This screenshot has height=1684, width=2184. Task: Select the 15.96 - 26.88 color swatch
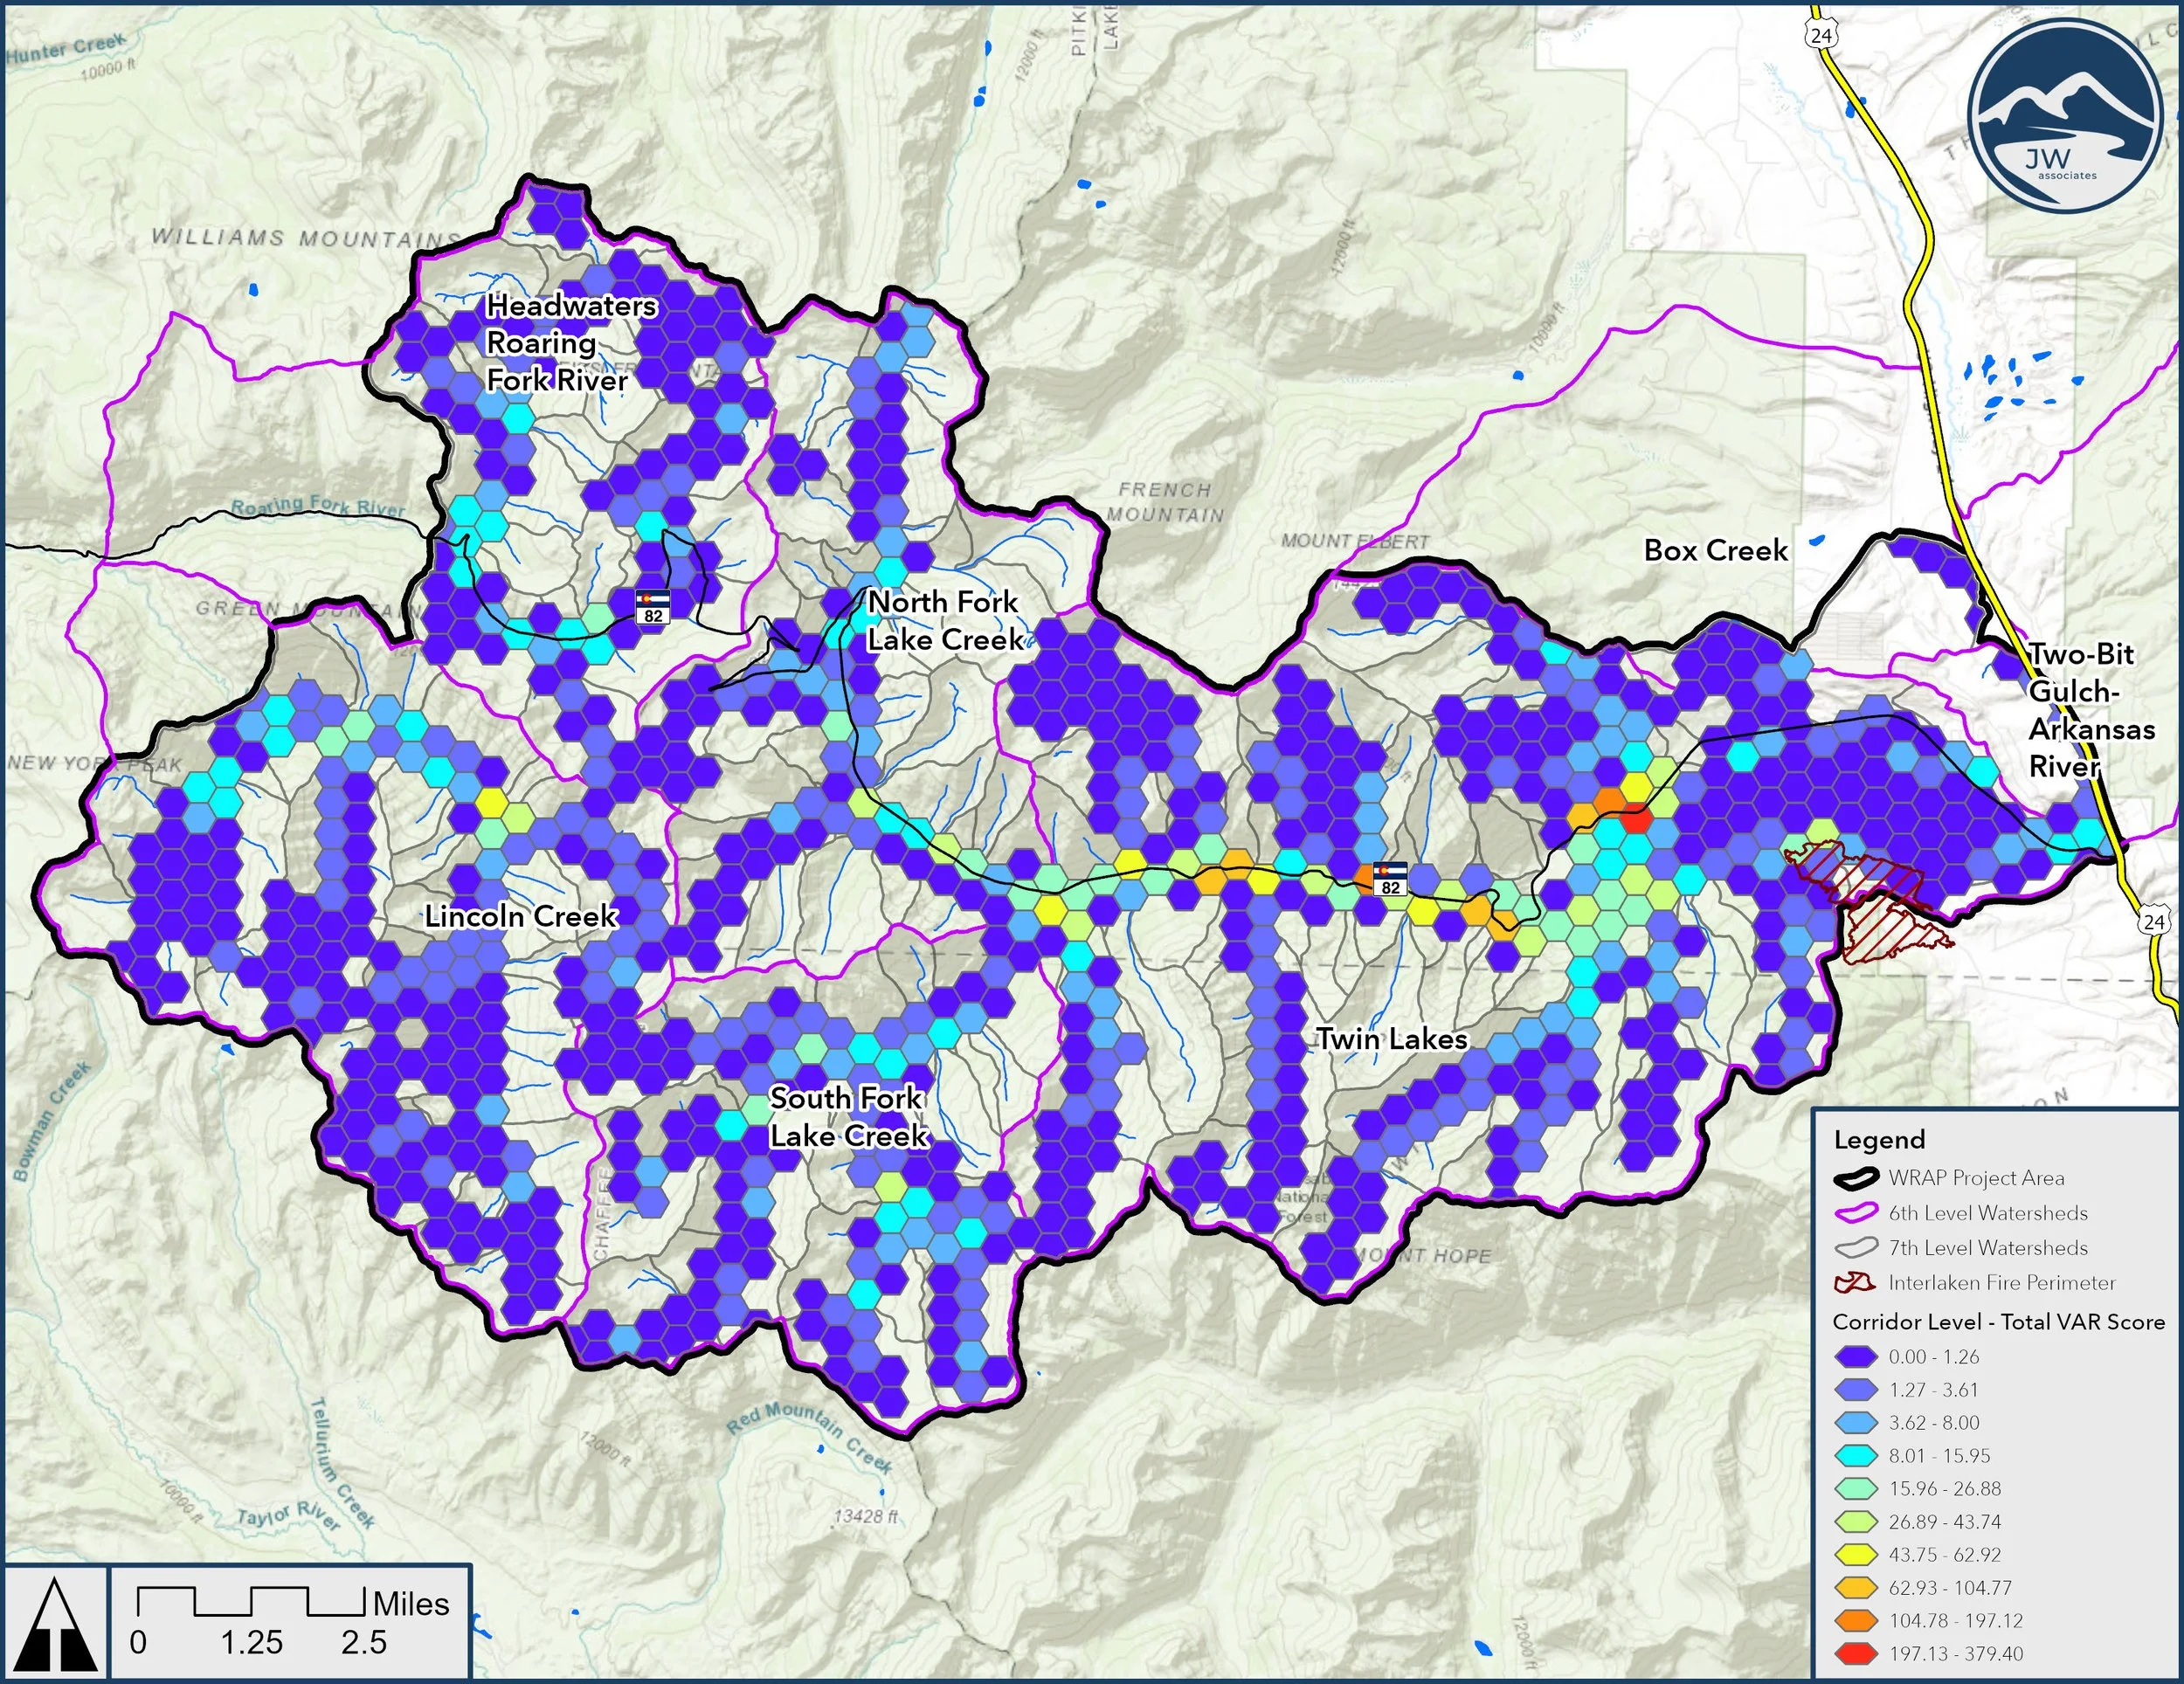1856,1489
